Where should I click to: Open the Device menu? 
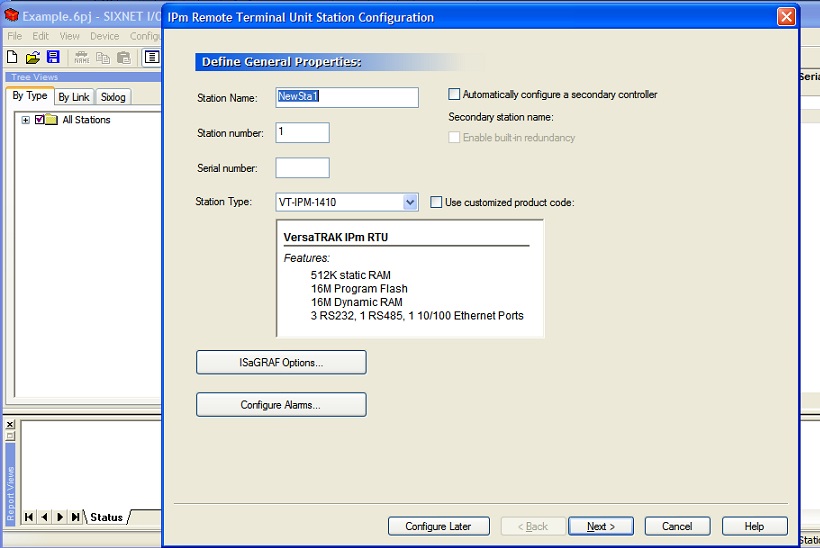tap(105, 36)
